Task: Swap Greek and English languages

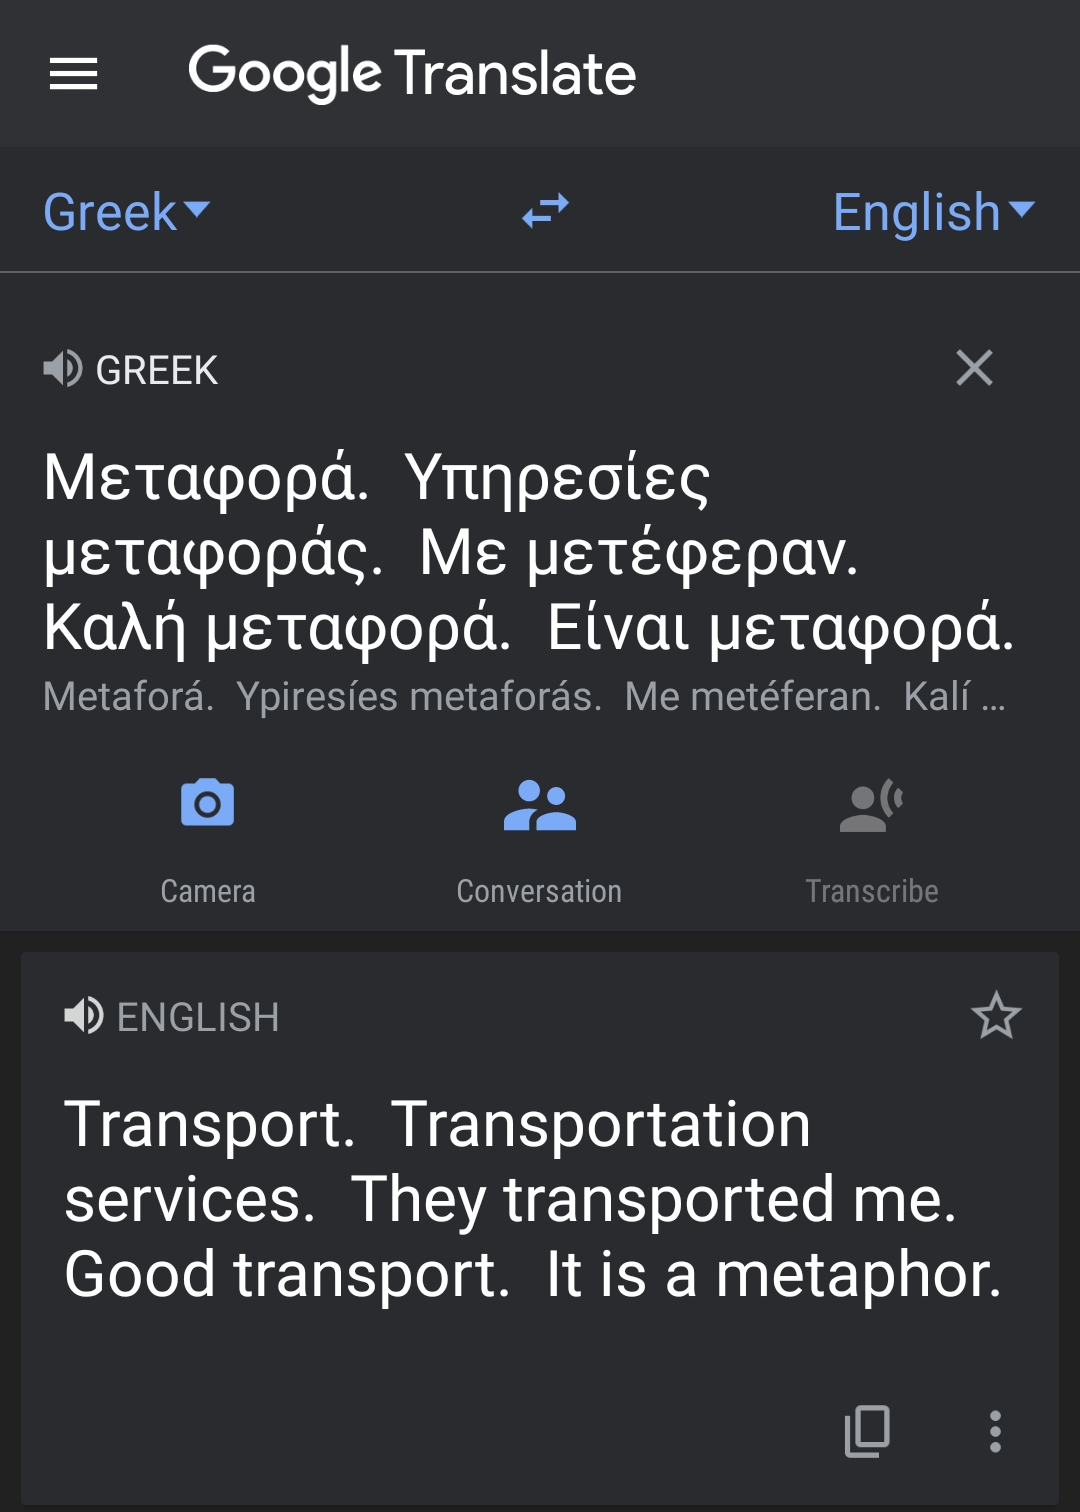Action: 545,211
